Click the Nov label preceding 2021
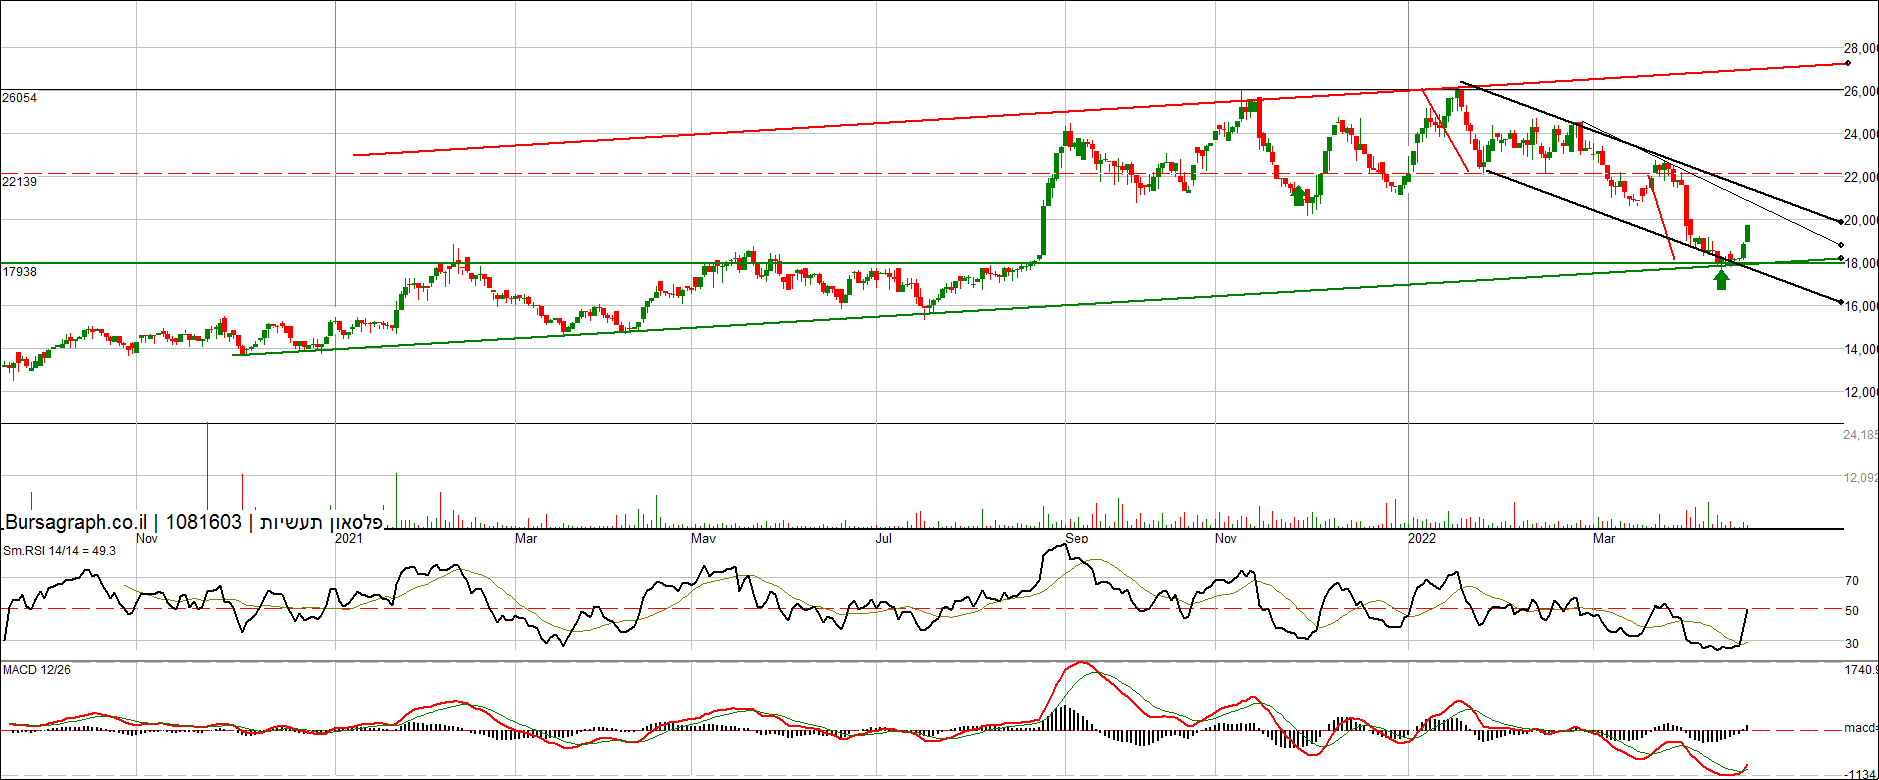This screenshot has height=780, width=1879. pos(147,539)
